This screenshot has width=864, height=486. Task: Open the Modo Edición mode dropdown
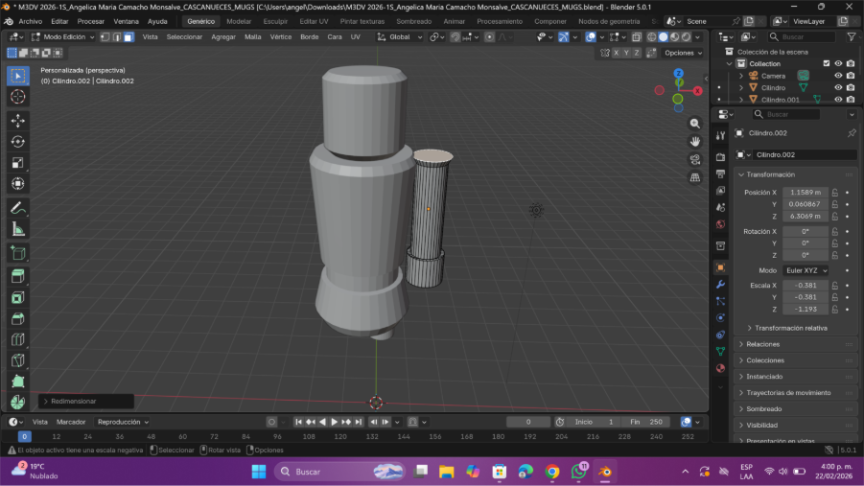(63, 37)
